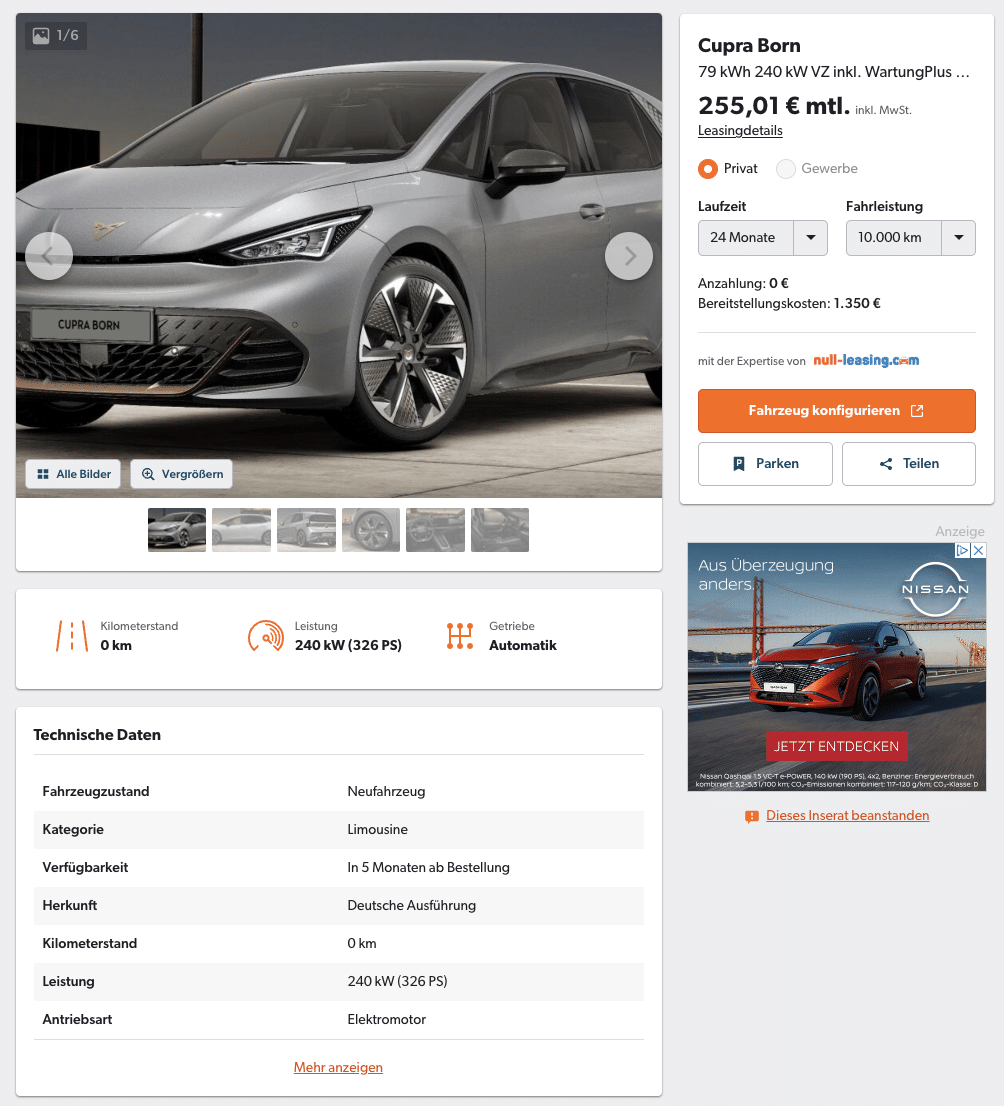1004x1106 pixels.
Task: Go to previous car photo arrow
Action: pyautogui.click(x=49, y=256)
